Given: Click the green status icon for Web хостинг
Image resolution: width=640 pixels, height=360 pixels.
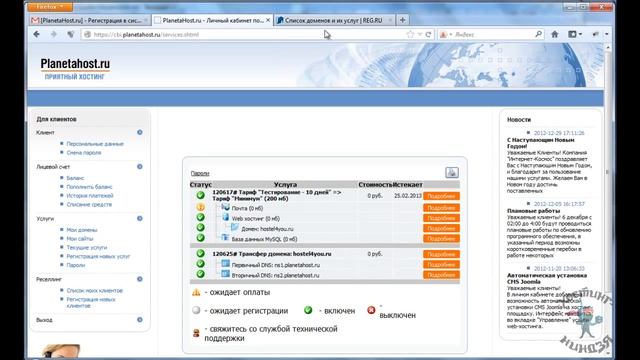Looking at the screenshot, I should 200,218.
